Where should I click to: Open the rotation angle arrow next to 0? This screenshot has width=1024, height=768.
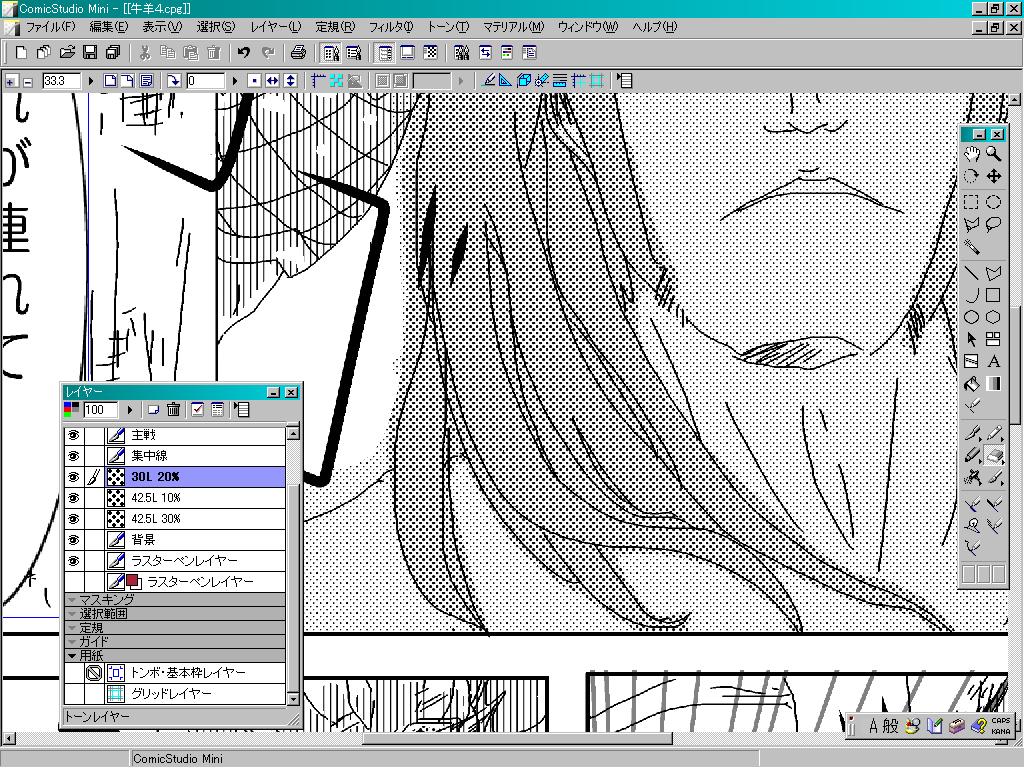tap(234, 81)
